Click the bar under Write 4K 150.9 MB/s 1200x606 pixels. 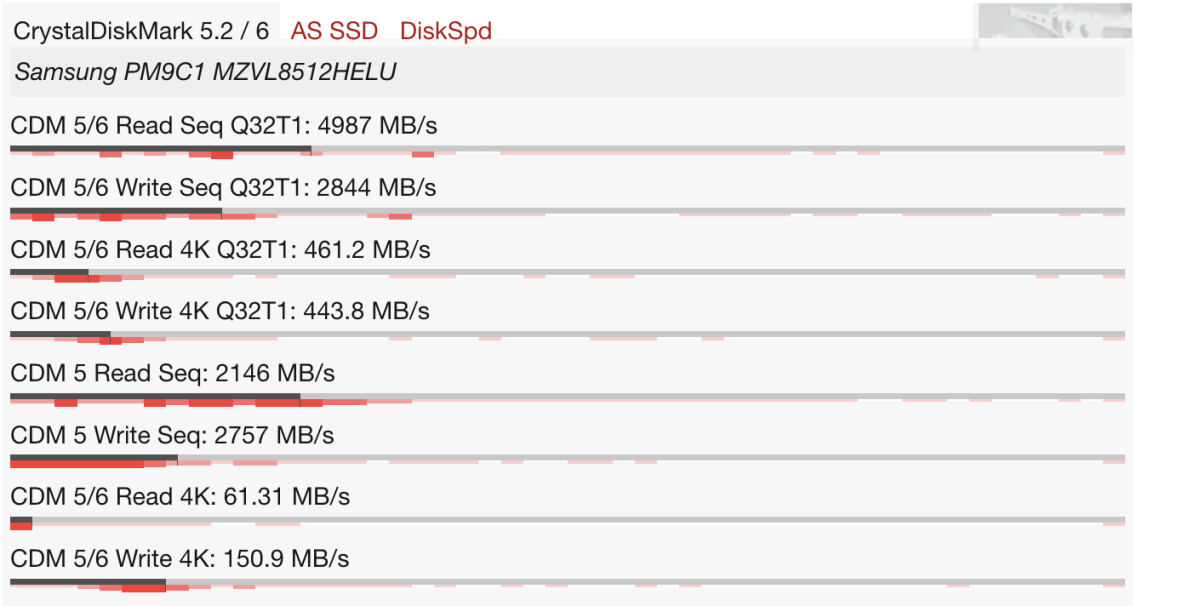pyautogui.click(x=567, y=583)
